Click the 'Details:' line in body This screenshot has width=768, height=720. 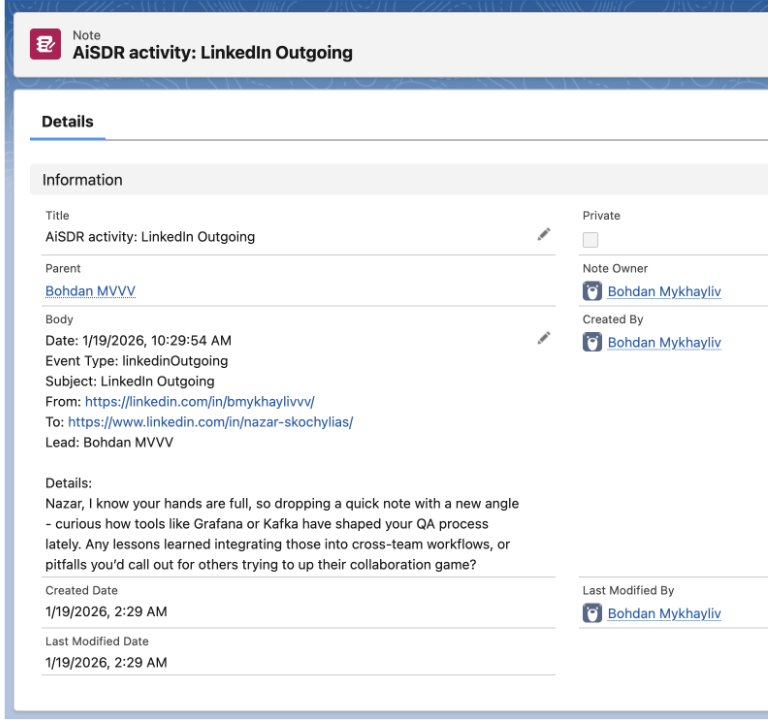(69, 483)
